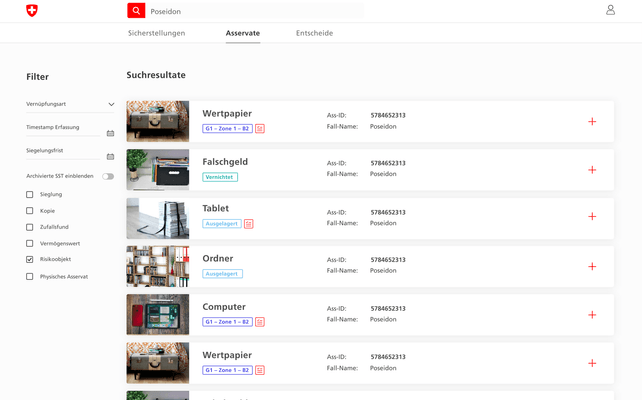Click the Swiss coat of arms logo
642x400 pixels.
32,10
